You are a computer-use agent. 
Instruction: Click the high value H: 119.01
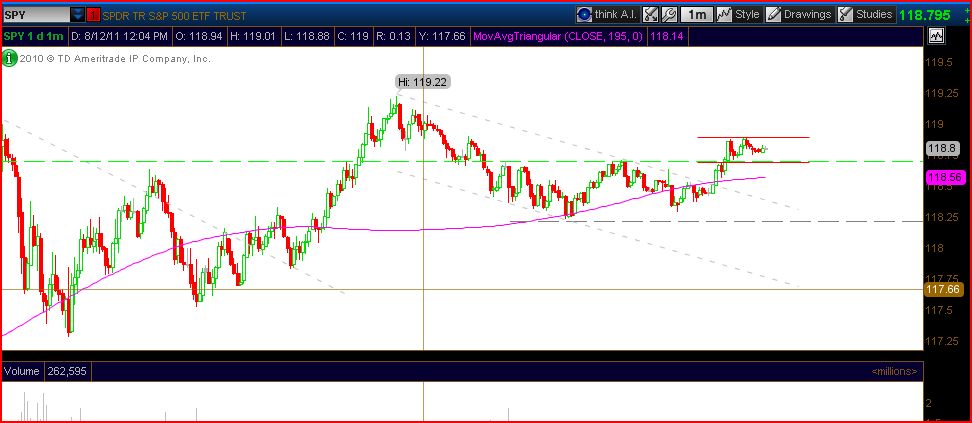[252, 37]
